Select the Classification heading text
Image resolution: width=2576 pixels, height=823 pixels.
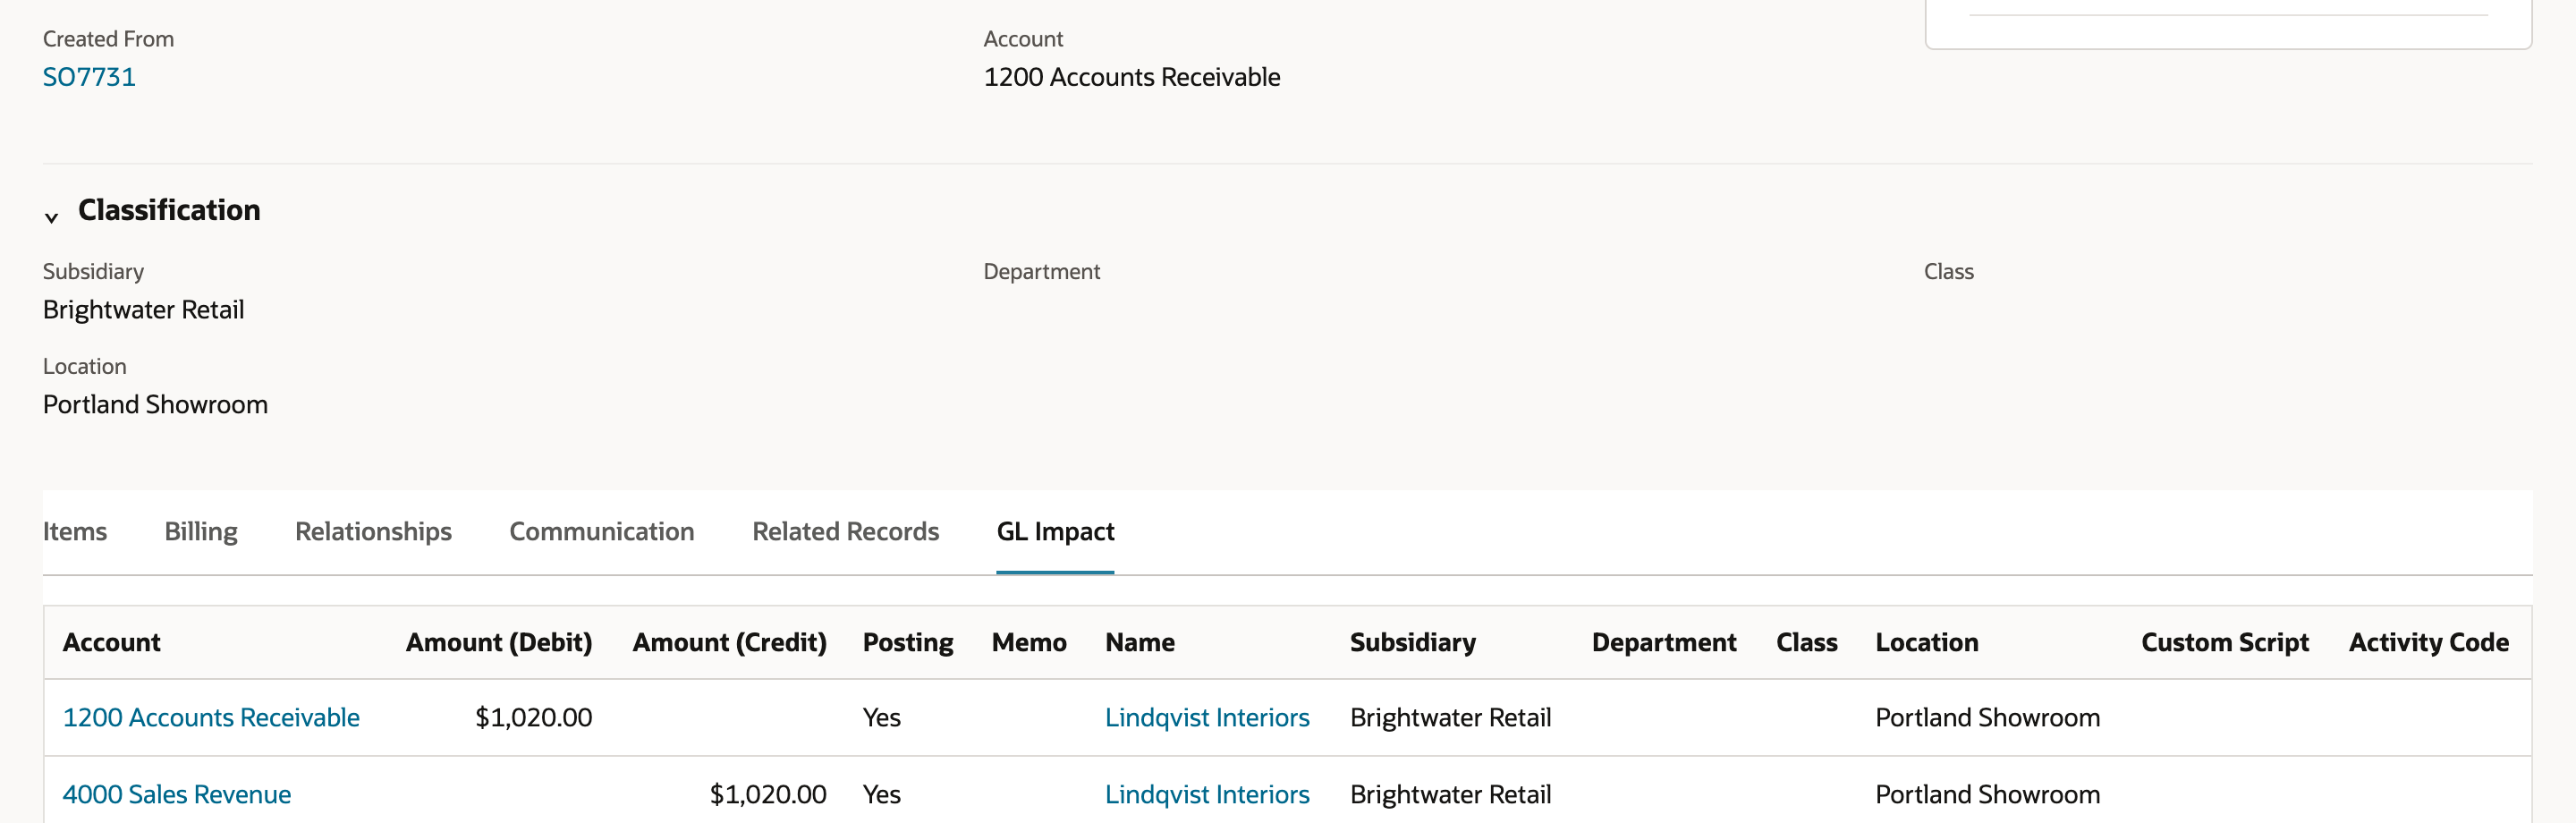click(169, 210)
